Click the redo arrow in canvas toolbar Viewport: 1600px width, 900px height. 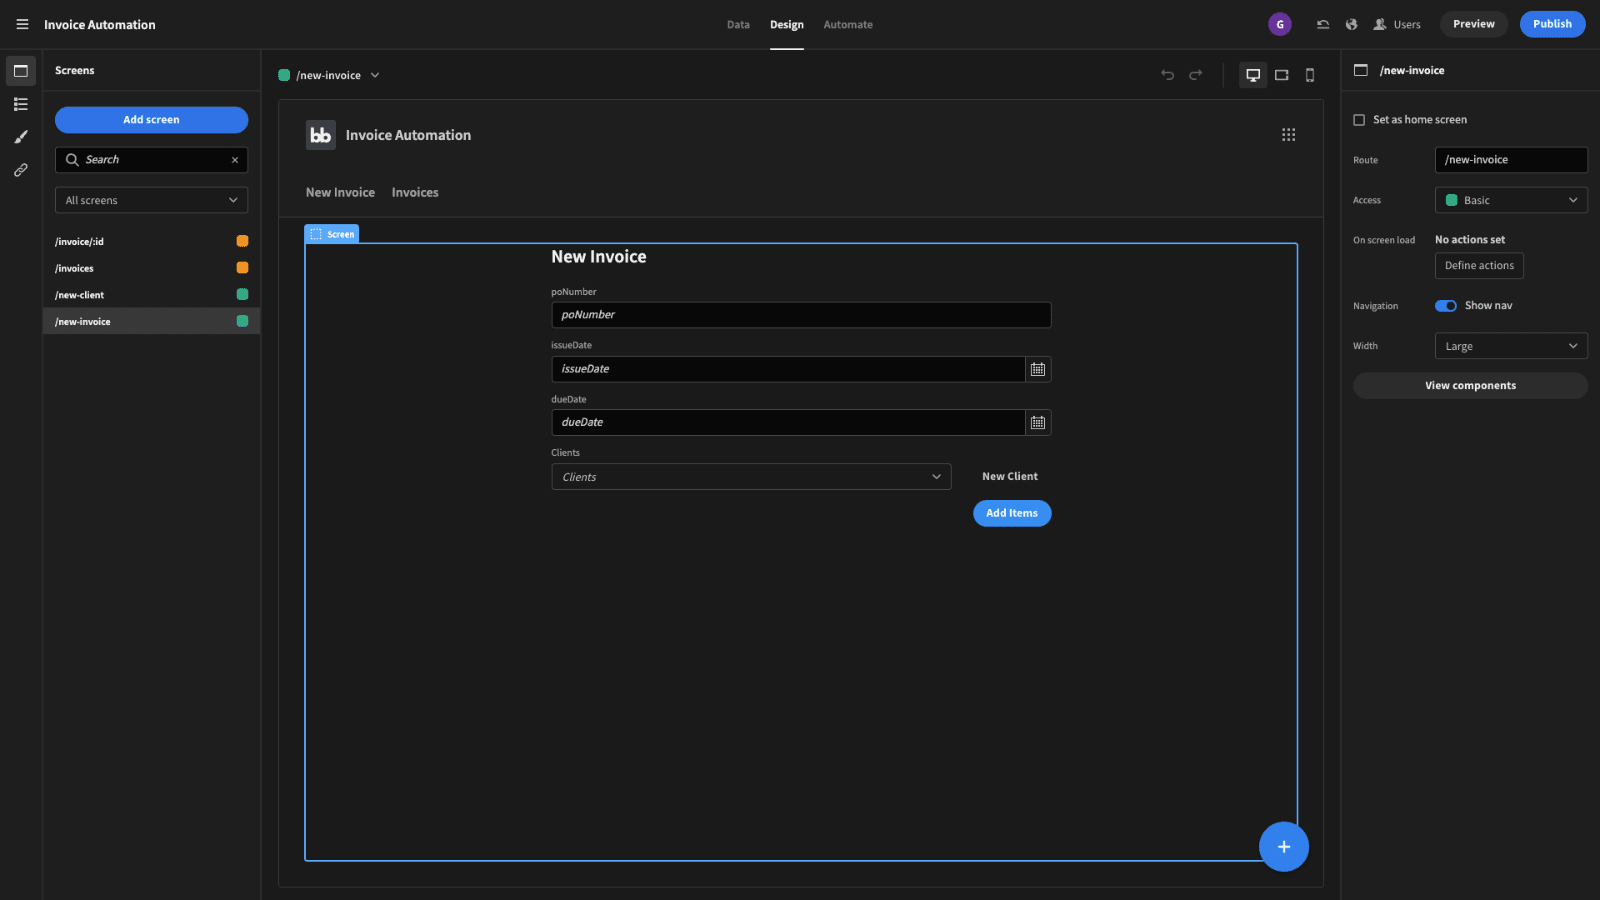click(1195, 75)
